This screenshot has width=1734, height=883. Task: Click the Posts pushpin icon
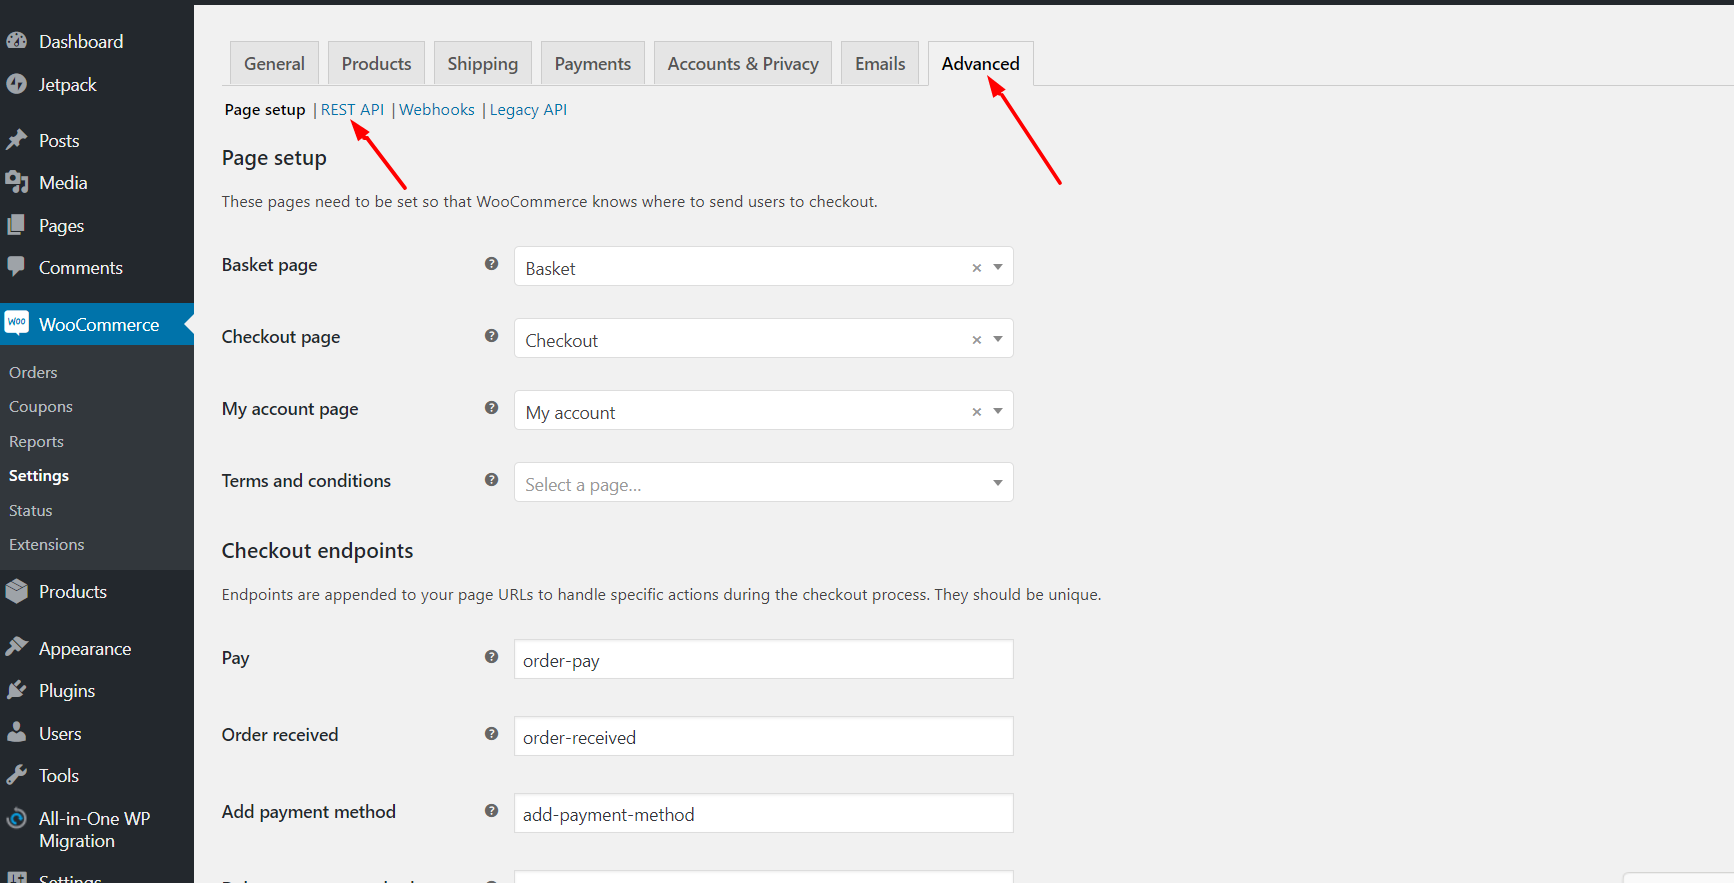pos(16,140)
